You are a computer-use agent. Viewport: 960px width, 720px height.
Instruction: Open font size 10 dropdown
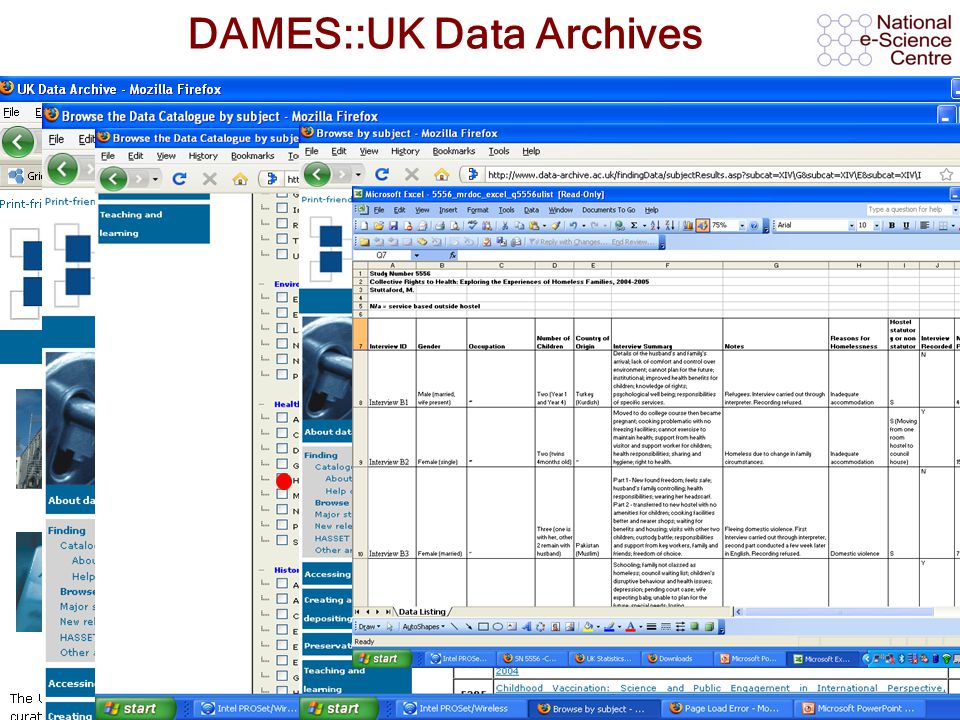(x=877, y=225)
